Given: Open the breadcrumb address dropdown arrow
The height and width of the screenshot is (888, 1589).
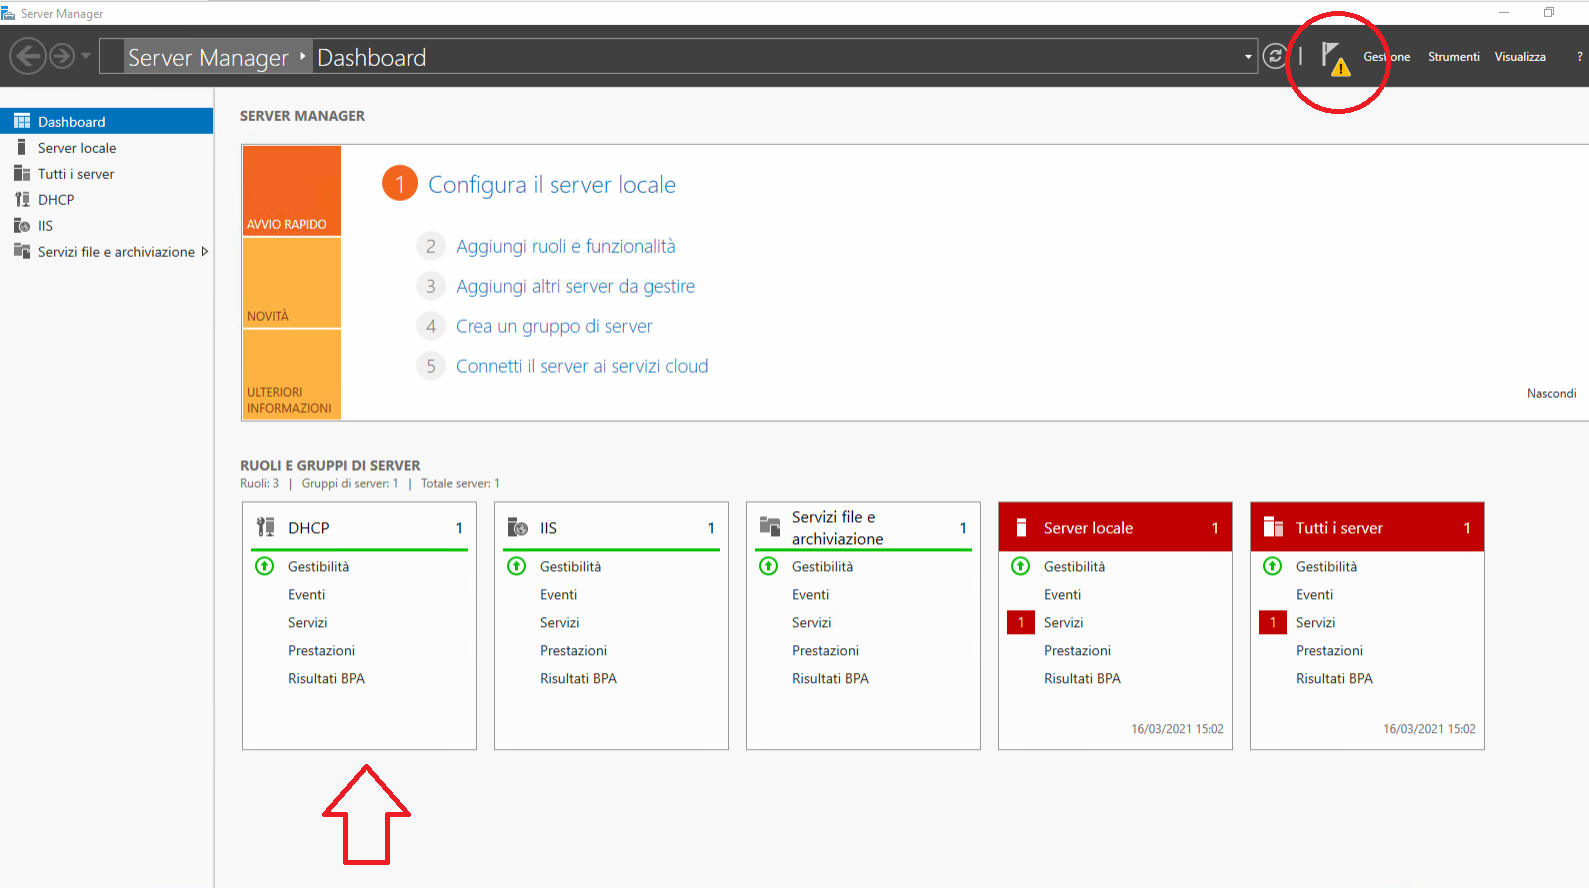Looking at the screenshot, I should click(x=1248, y=57).
